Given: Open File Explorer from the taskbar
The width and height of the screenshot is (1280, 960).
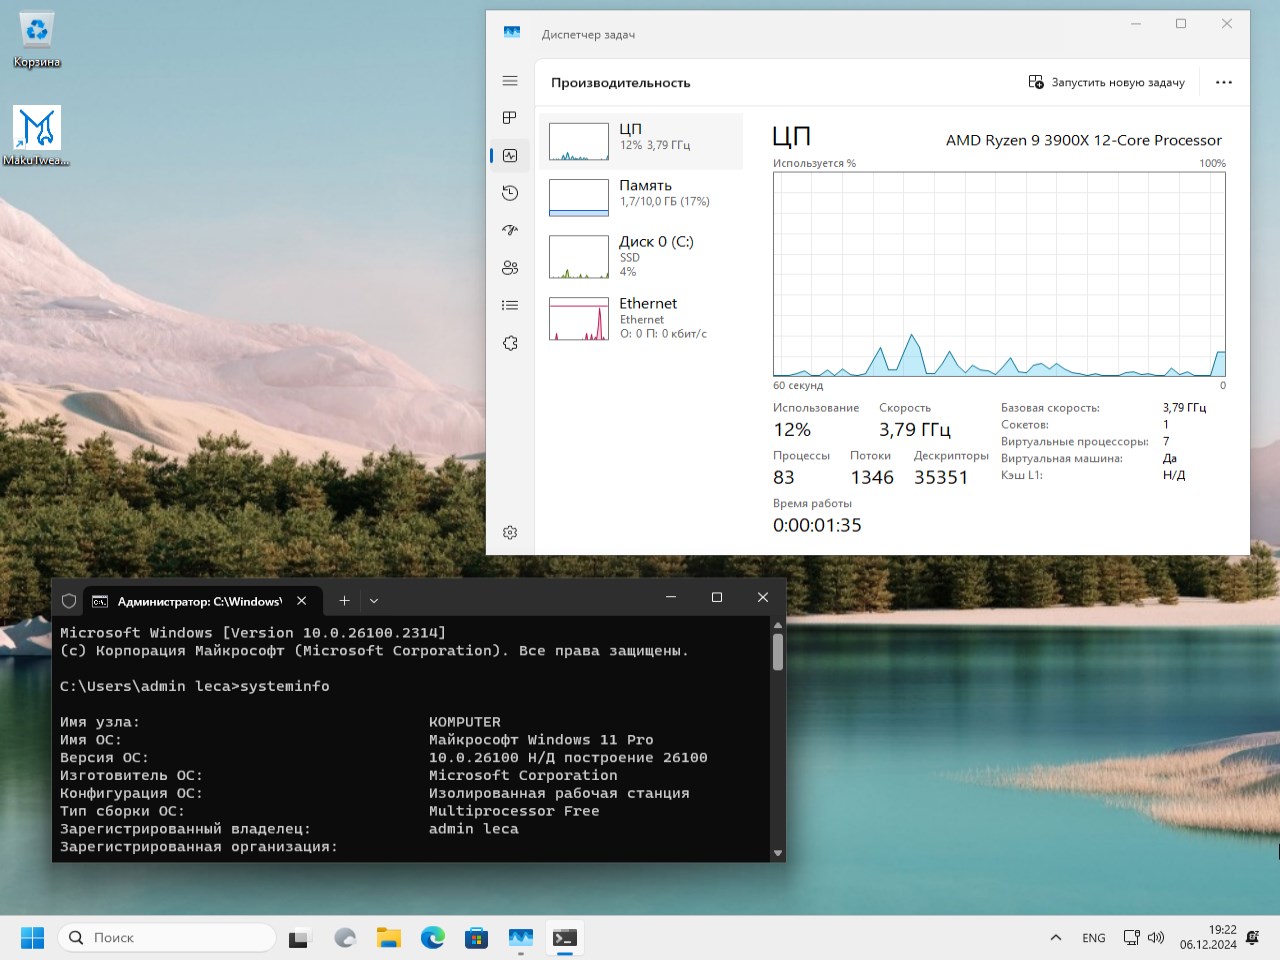Looking at the screenshot, I should (388, 938).
